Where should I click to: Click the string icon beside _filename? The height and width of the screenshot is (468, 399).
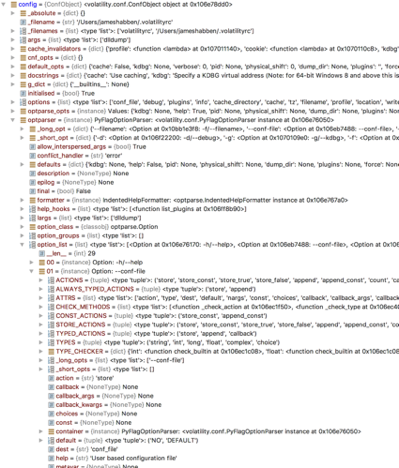point(23,22)
